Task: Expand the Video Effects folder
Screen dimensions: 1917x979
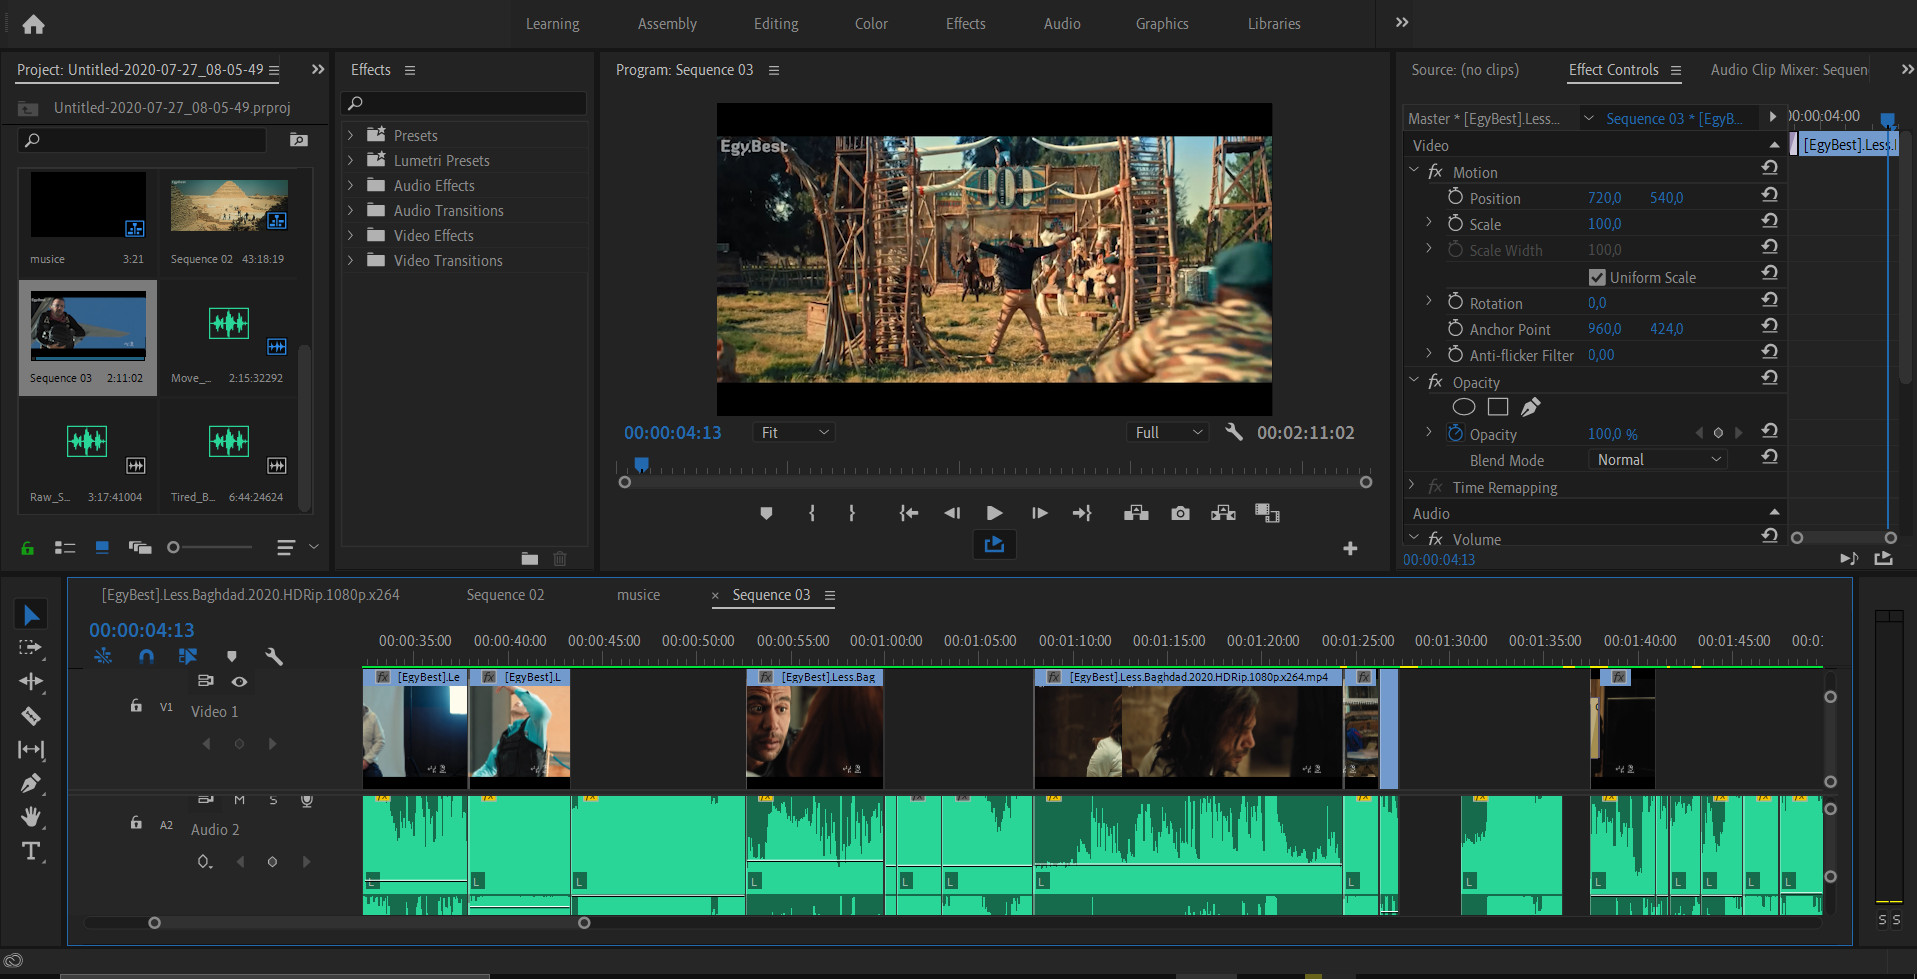Action: tap(350, 236)
